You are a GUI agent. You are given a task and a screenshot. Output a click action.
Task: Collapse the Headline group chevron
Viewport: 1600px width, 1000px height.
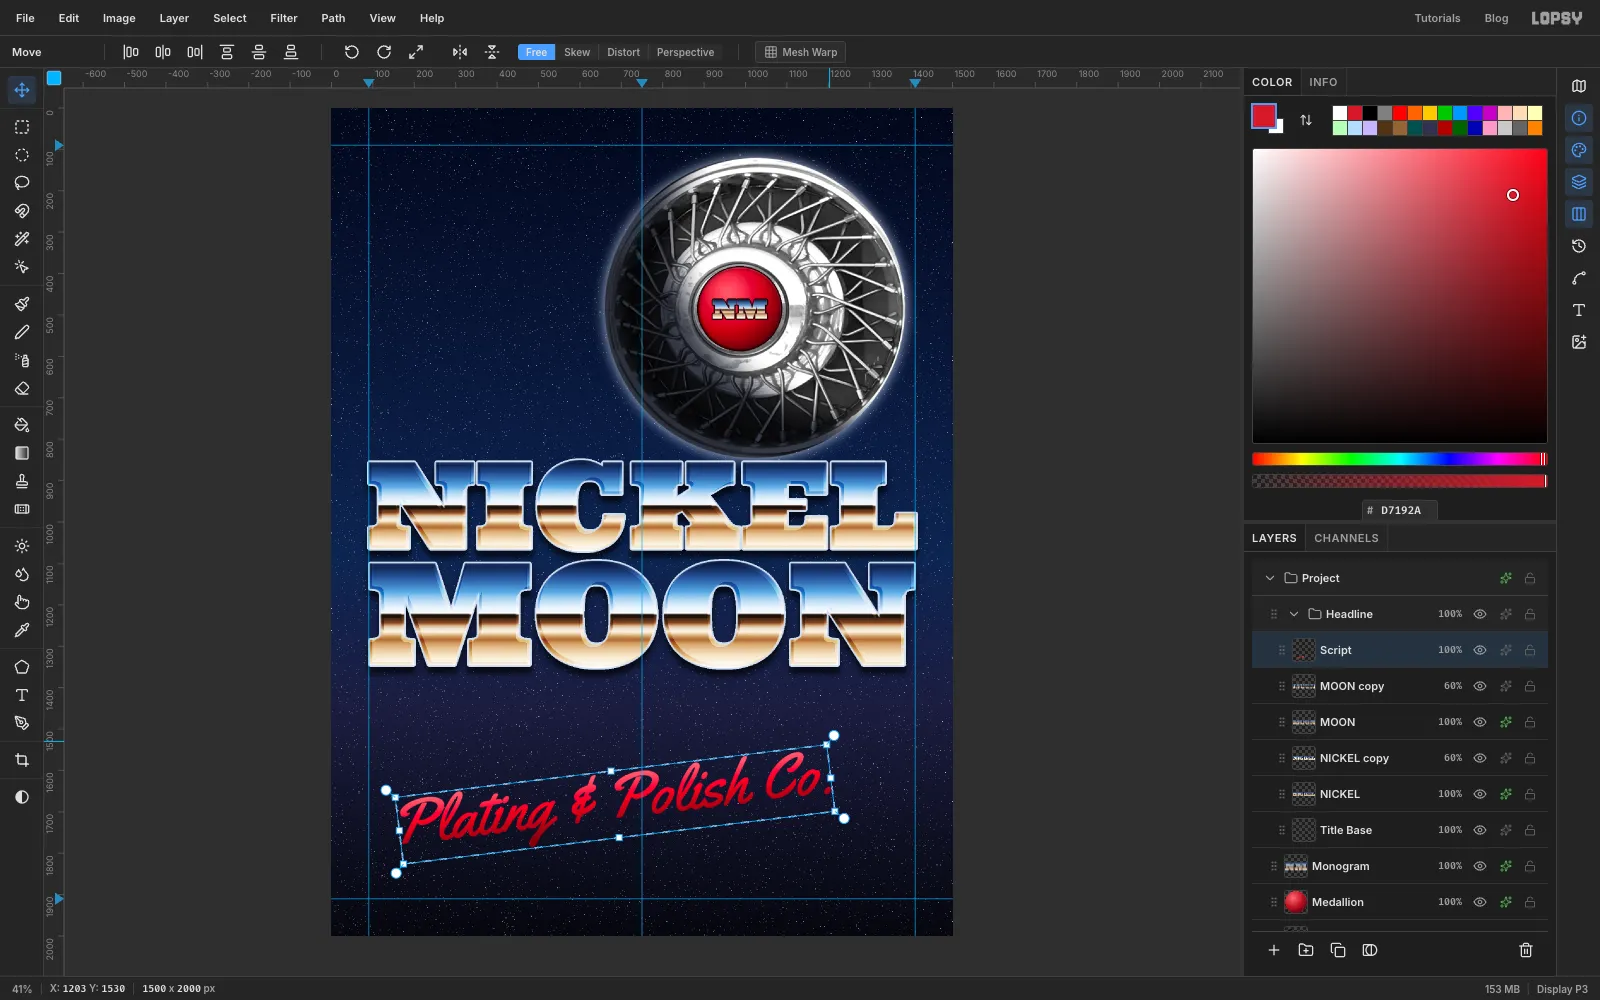coord(1294,614)
